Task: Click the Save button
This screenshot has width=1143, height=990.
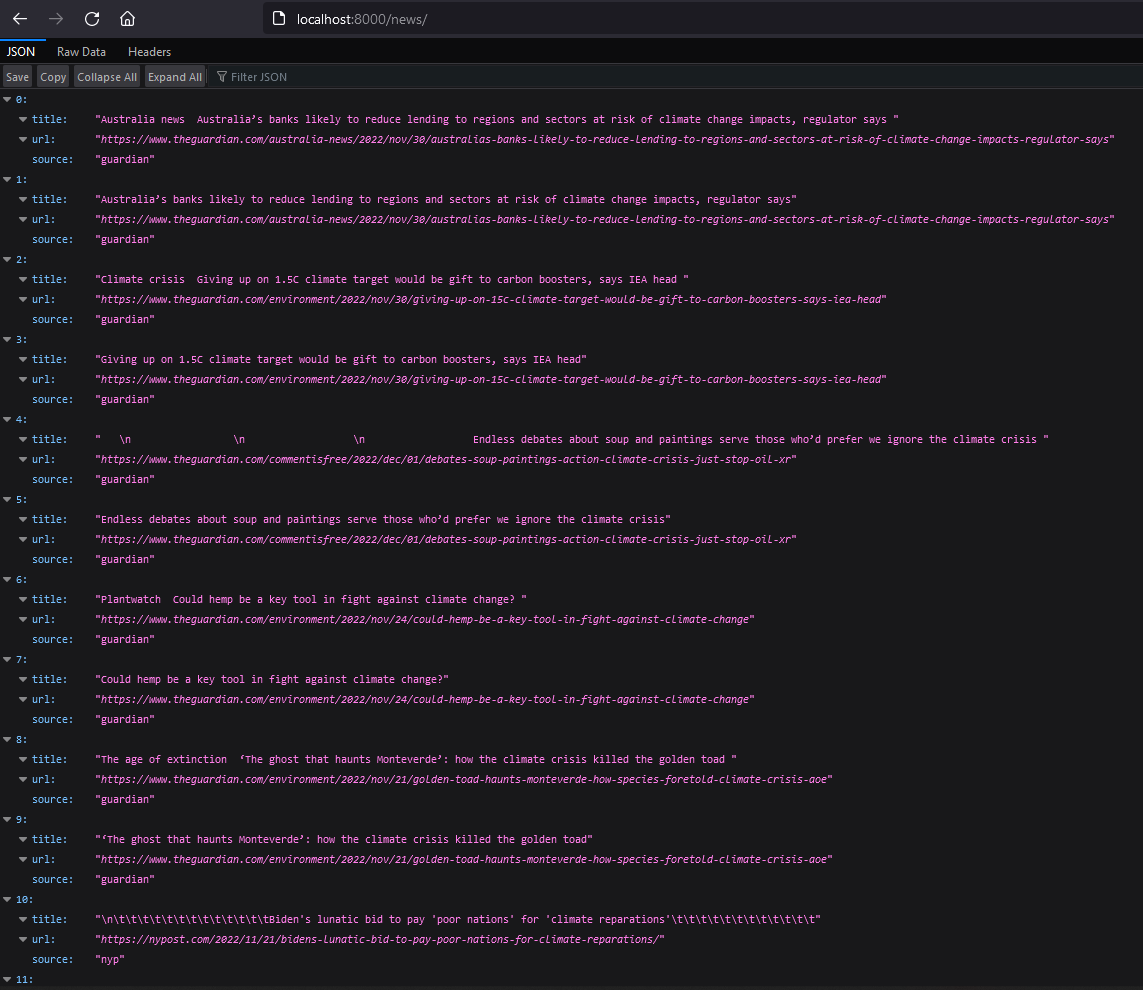Action: pyautogui.click(x=17, y=76)
